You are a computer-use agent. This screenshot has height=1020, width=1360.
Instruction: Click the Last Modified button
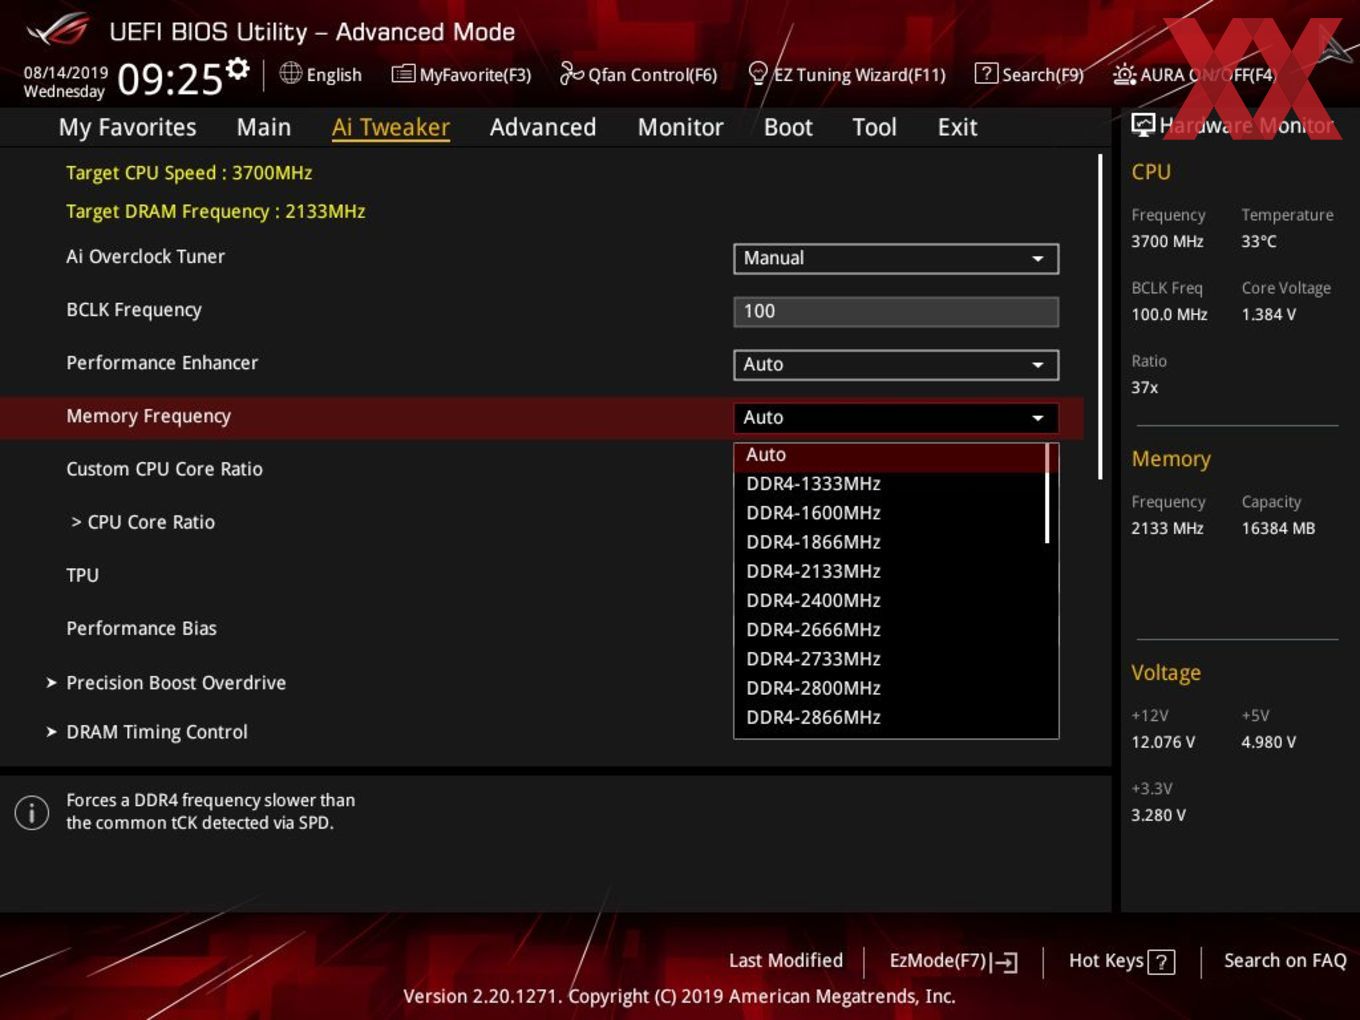pos(786,961)
